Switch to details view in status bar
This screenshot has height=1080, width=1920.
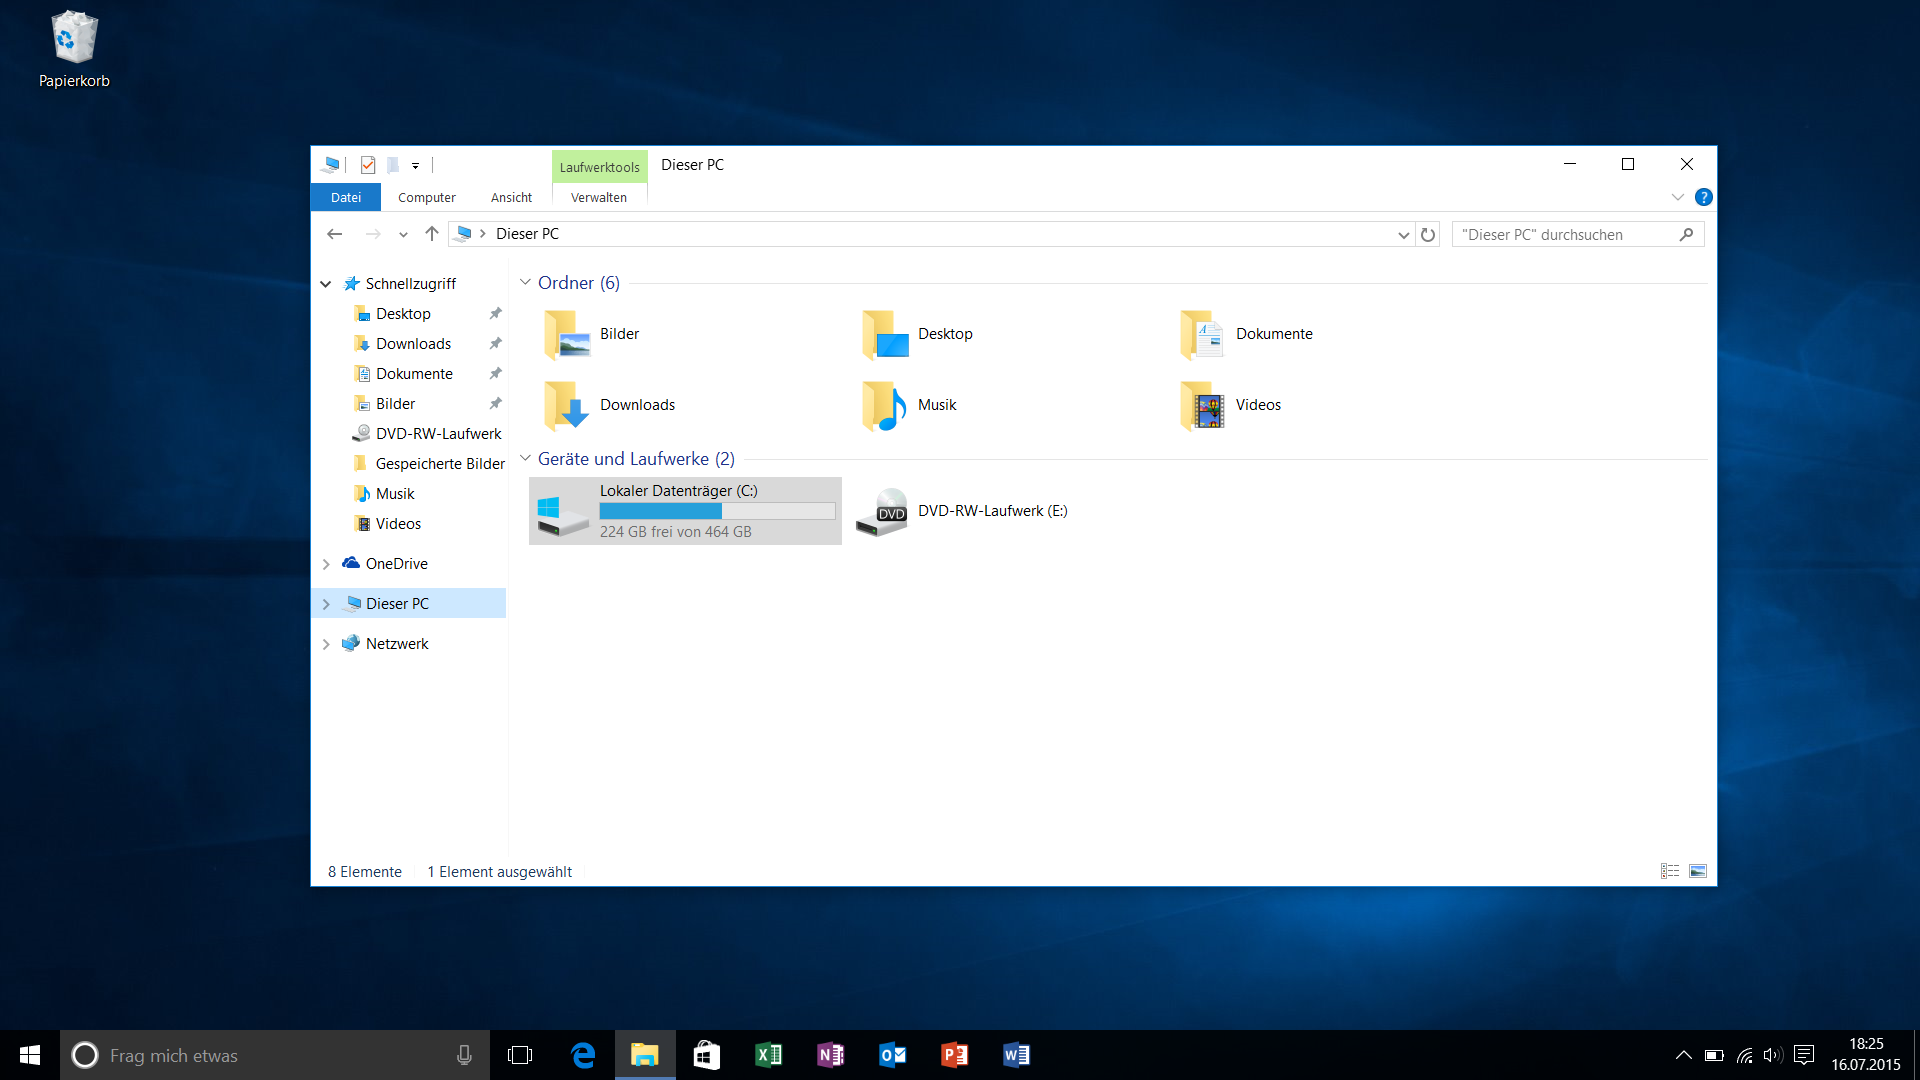pos(1669,871)
